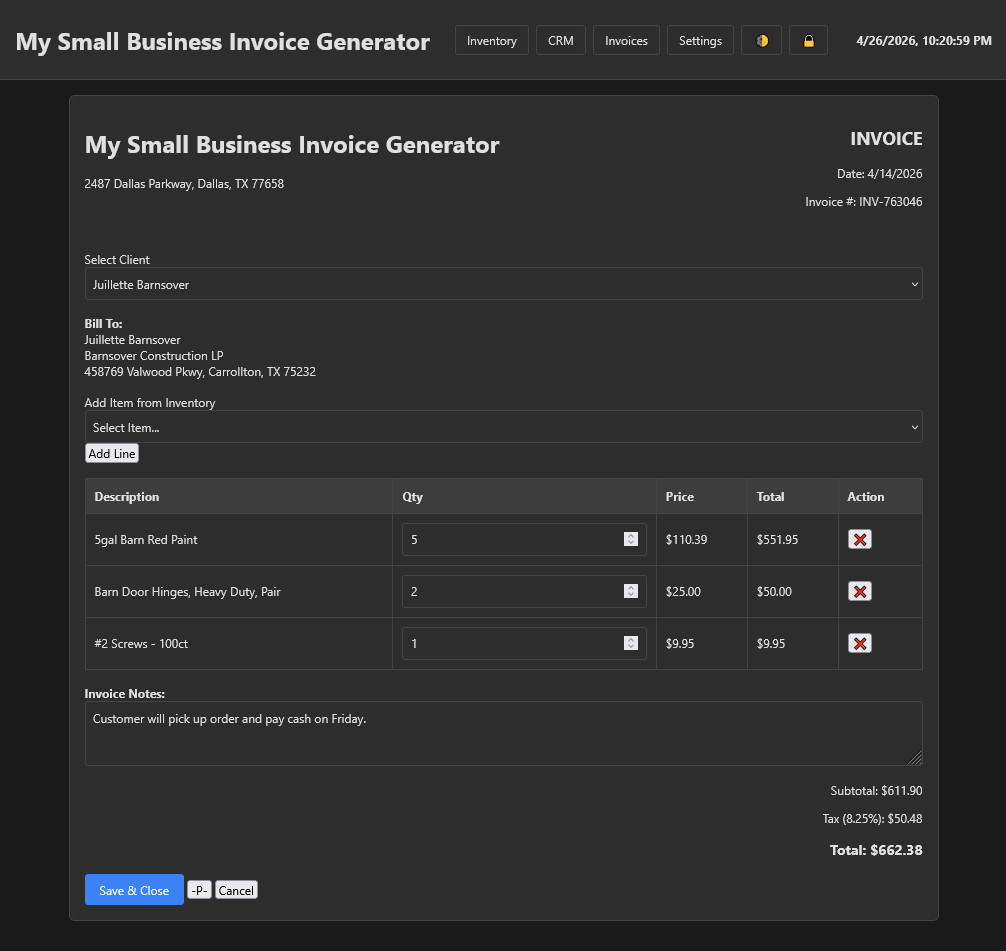This screenshot has height=951, width=1006.
Task: Click the -P- button
Action: click(200, 890)
